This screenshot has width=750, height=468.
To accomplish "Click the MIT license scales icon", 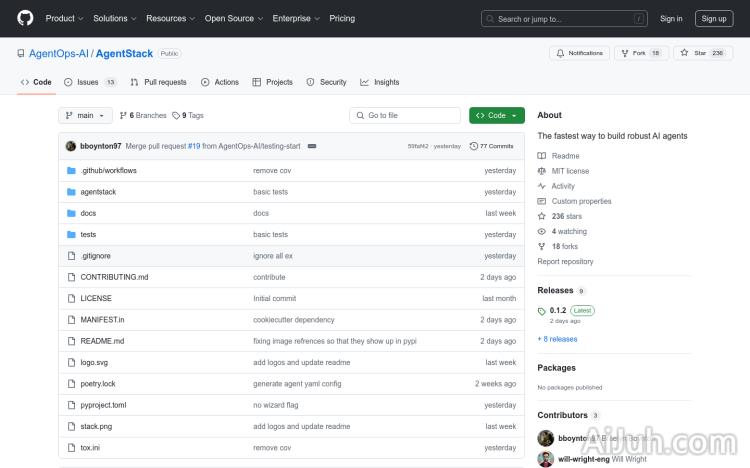I will tap(541, 171).
